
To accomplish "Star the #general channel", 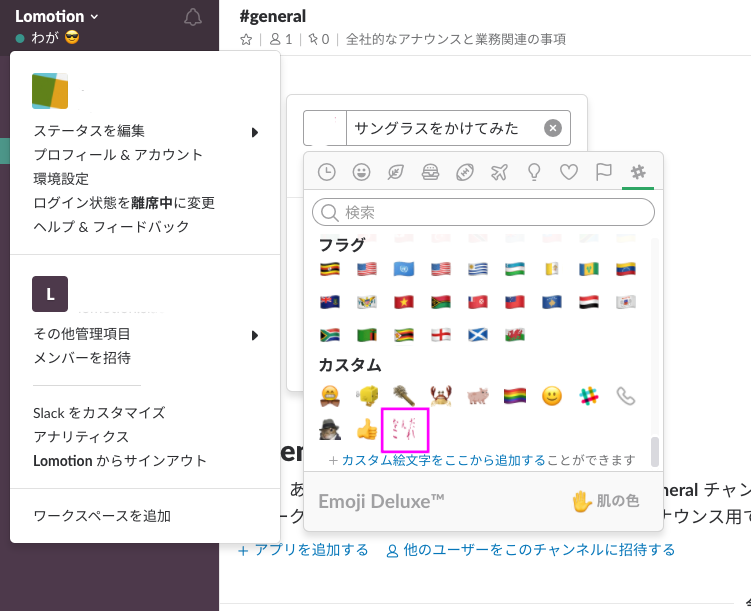I will coord(246,40).
